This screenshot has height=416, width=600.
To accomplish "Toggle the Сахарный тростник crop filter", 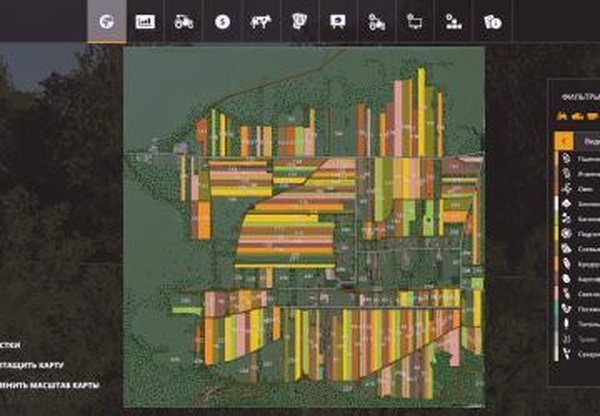I will coord(578,354).
